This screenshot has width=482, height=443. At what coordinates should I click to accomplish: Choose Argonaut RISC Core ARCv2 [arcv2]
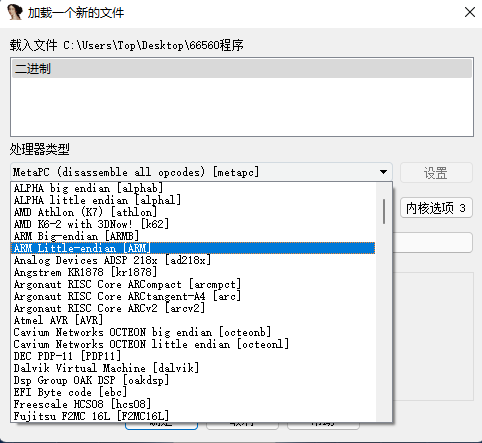click(193, 308)
